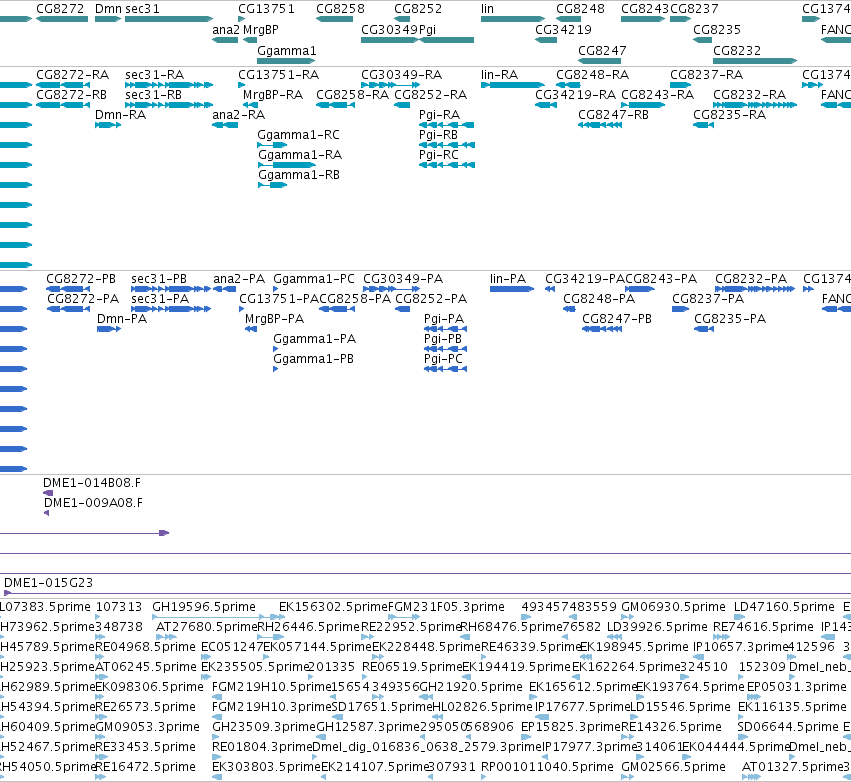Select the CG8258 gene bar
The width and height of the screenshot is (851, 782).
tap(334, 19)
